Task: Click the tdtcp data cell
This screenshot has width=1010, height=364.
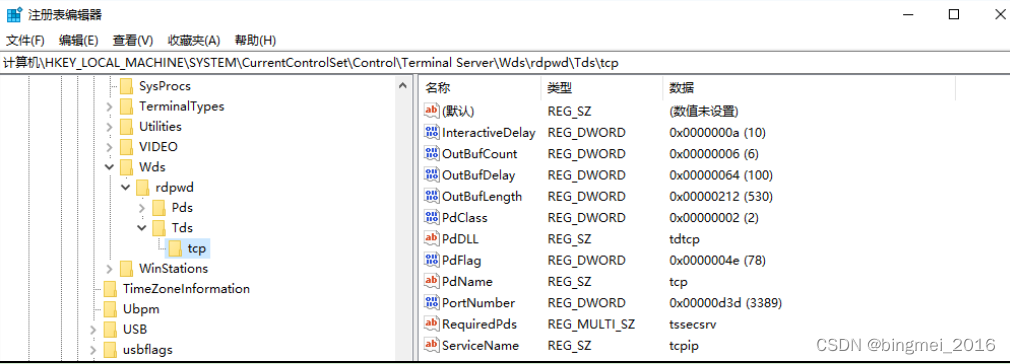Action: pyautogui.click(x=685, y=239)
